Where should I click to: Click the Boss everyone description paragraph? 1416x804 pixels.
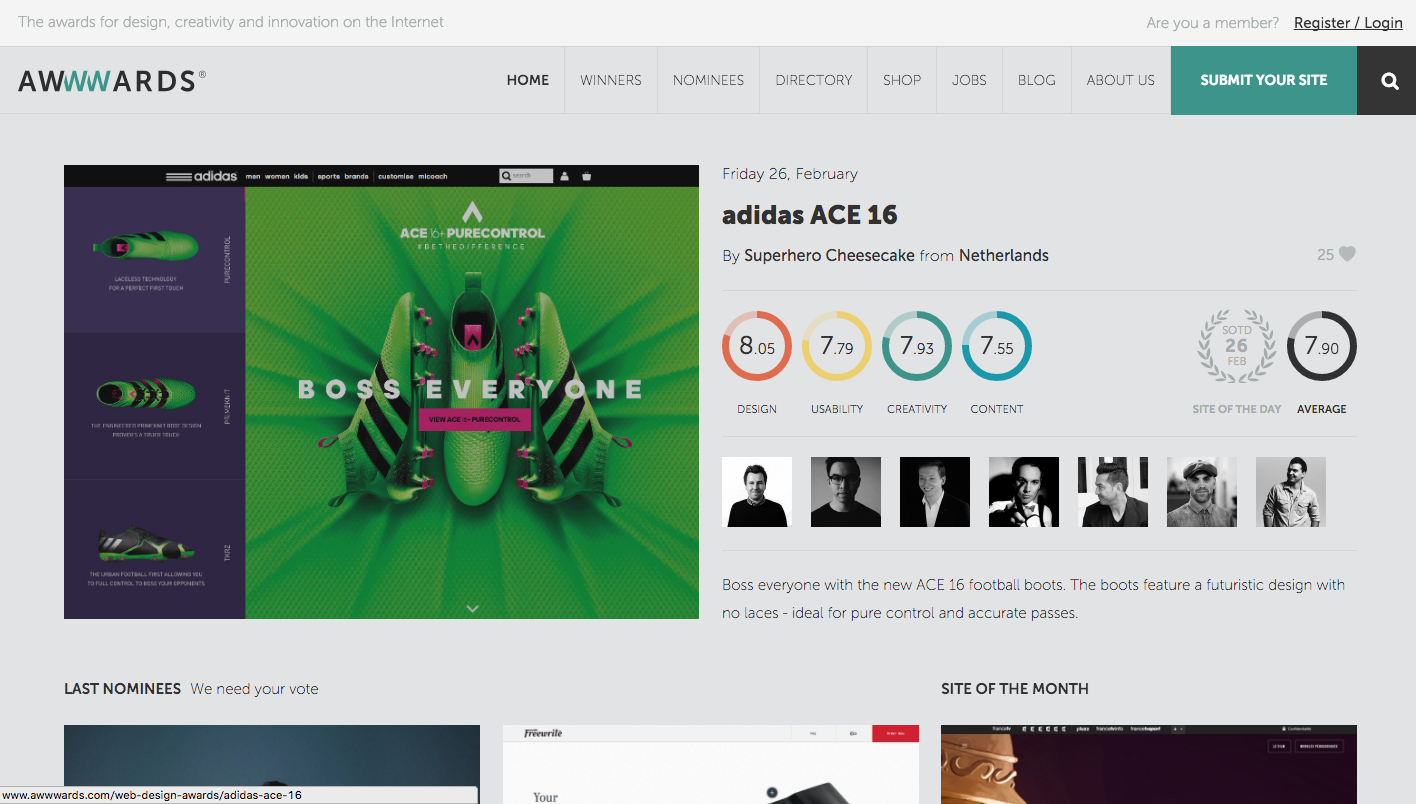[1033, 598]
